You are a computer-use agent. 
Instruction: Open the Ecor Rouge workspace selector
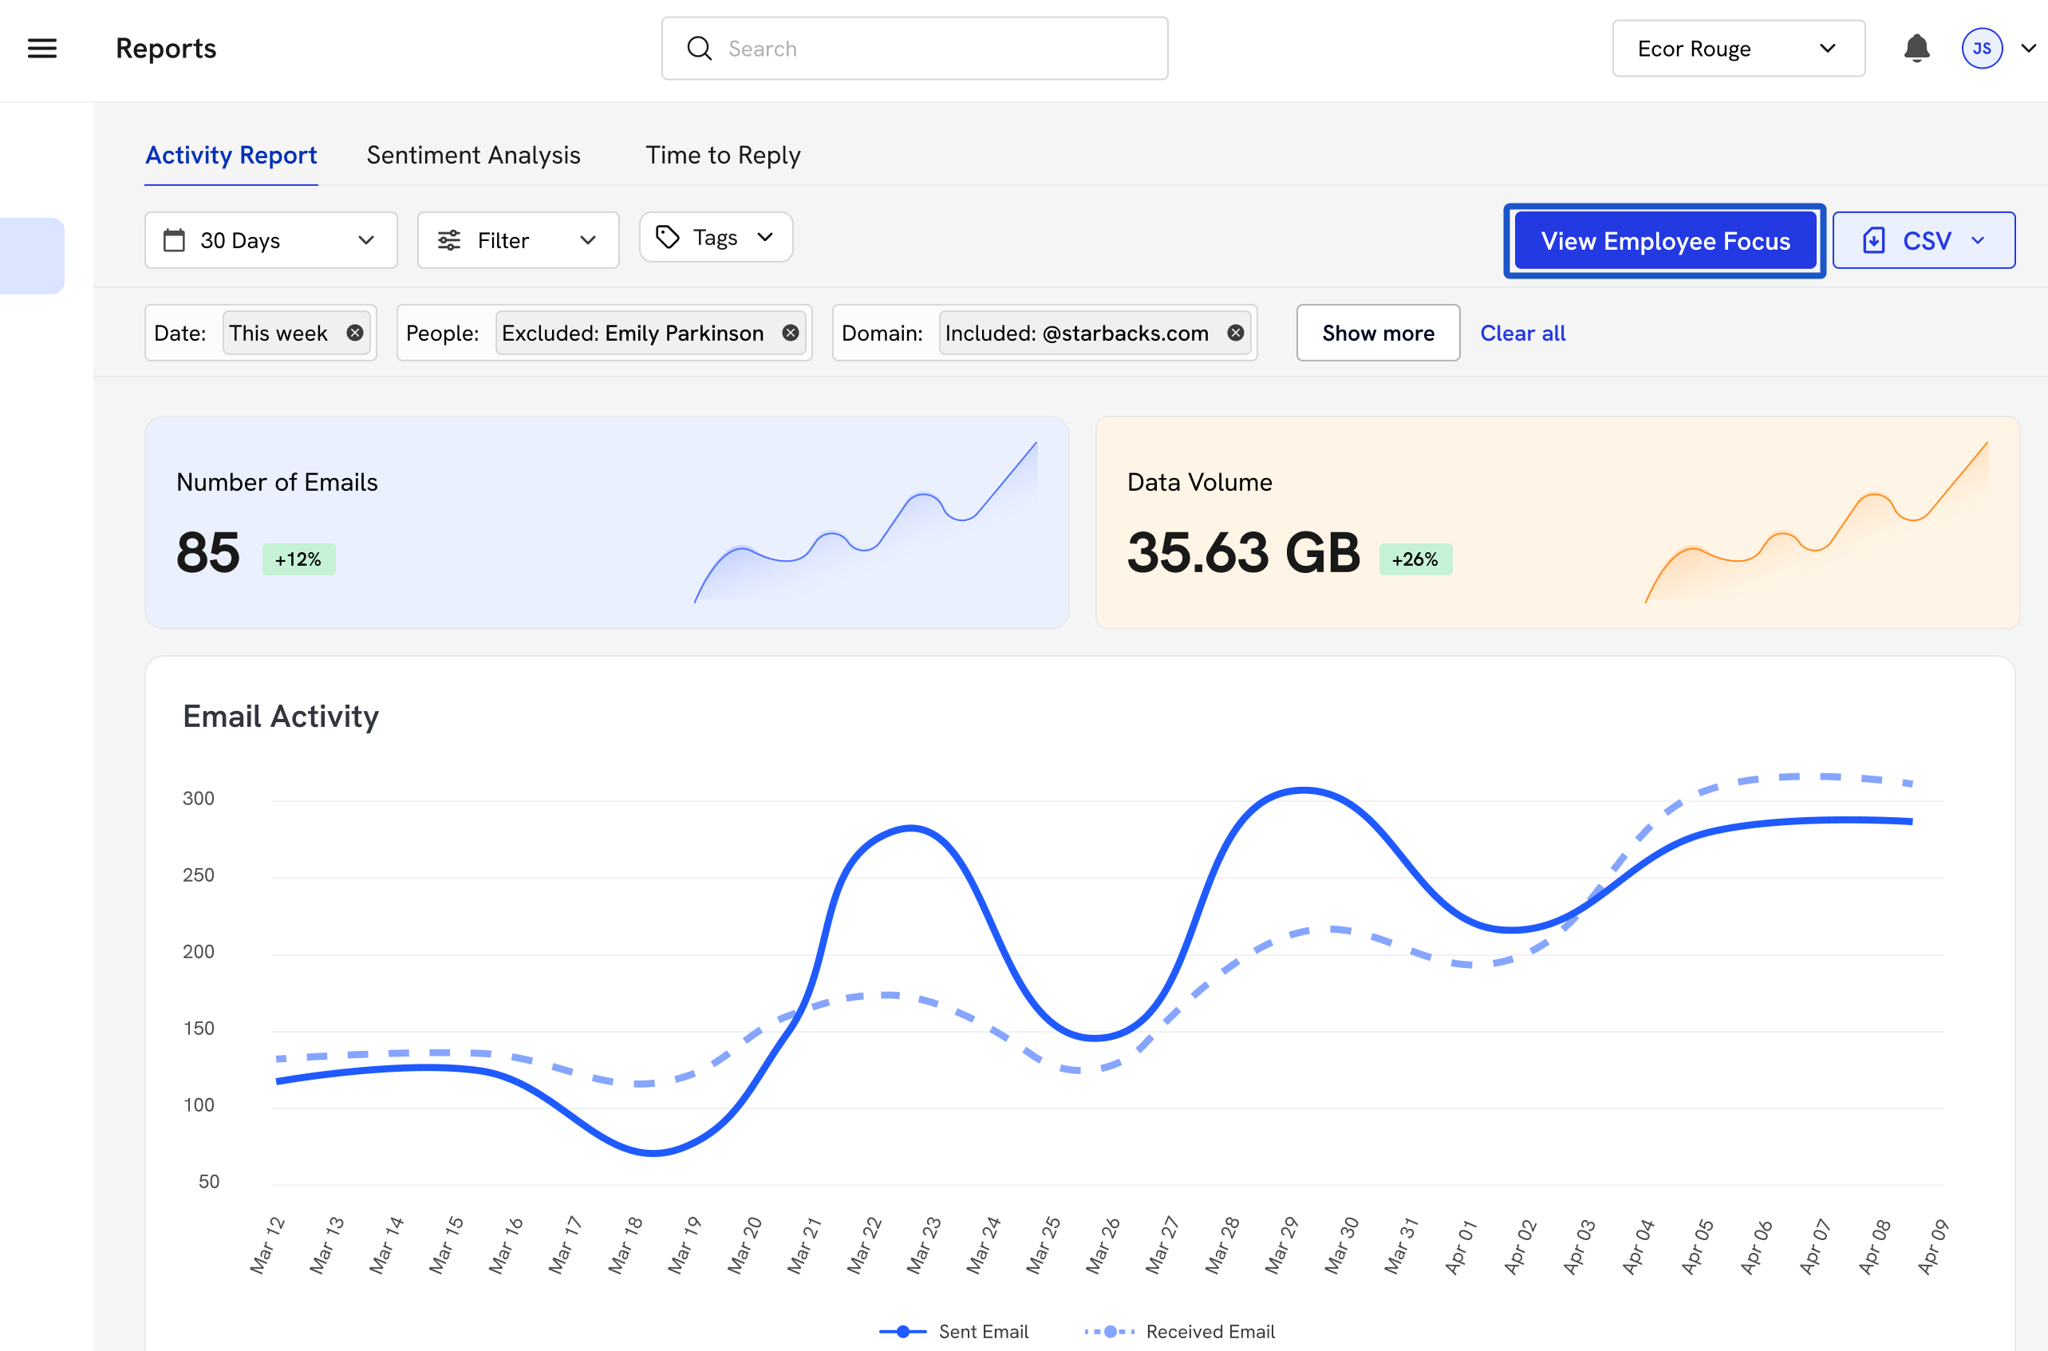[1738, 48]
